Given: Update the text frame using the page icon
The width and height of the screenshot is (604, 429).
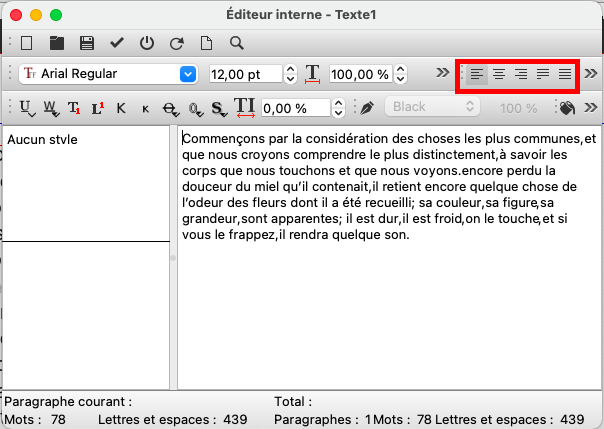Looking at the screenshot, I should [x=206, y=43].
